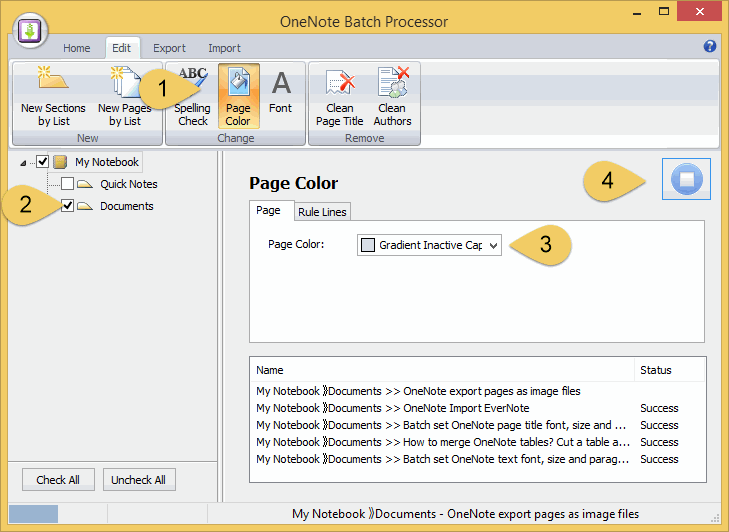729x532 pixels.
Task: Click the Page Color preview swatch
Action: coord(368,245)
